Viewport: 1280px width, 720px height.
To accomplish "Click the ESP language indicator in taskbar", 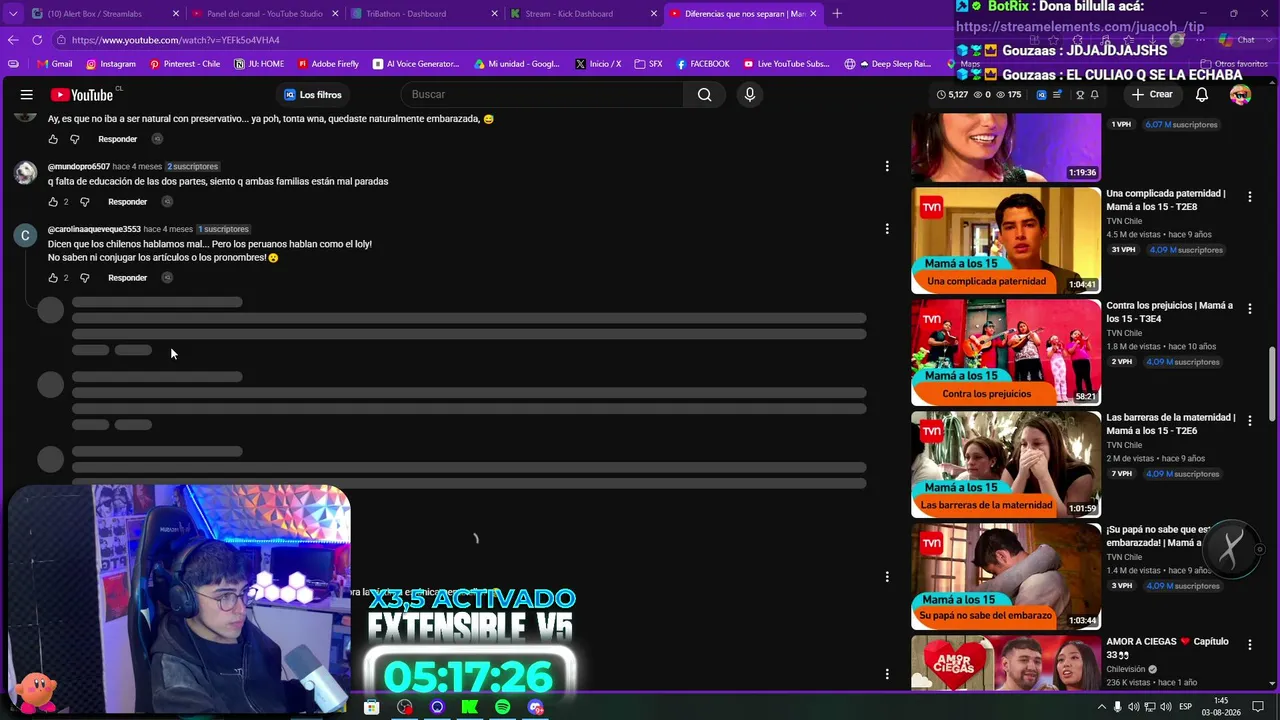I will (1186, 707).
